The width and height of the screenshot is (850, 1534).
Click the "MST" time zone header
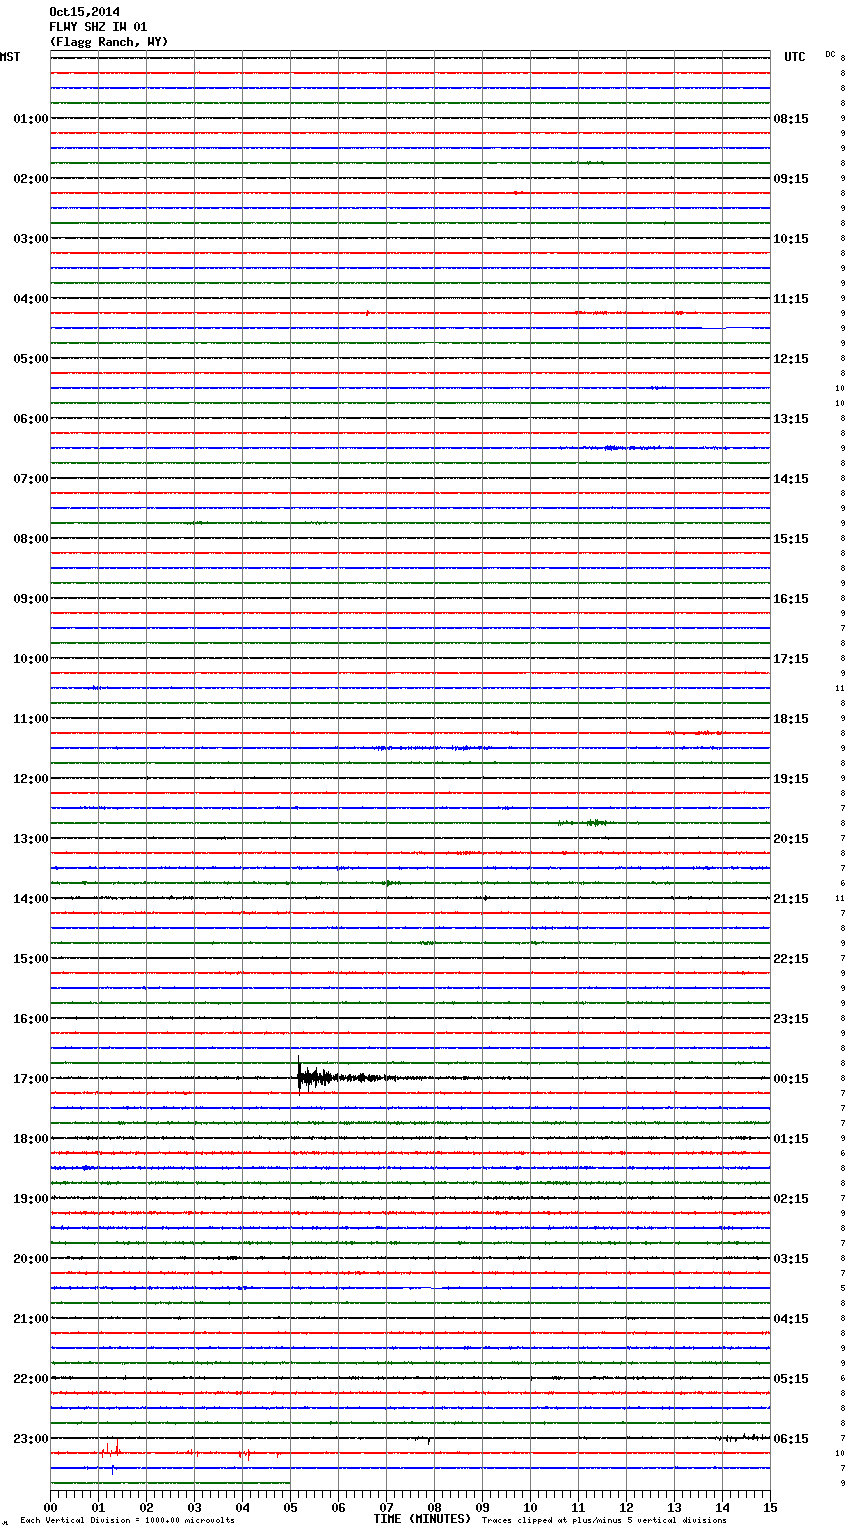pyautogui.click(x=10, y=57)
